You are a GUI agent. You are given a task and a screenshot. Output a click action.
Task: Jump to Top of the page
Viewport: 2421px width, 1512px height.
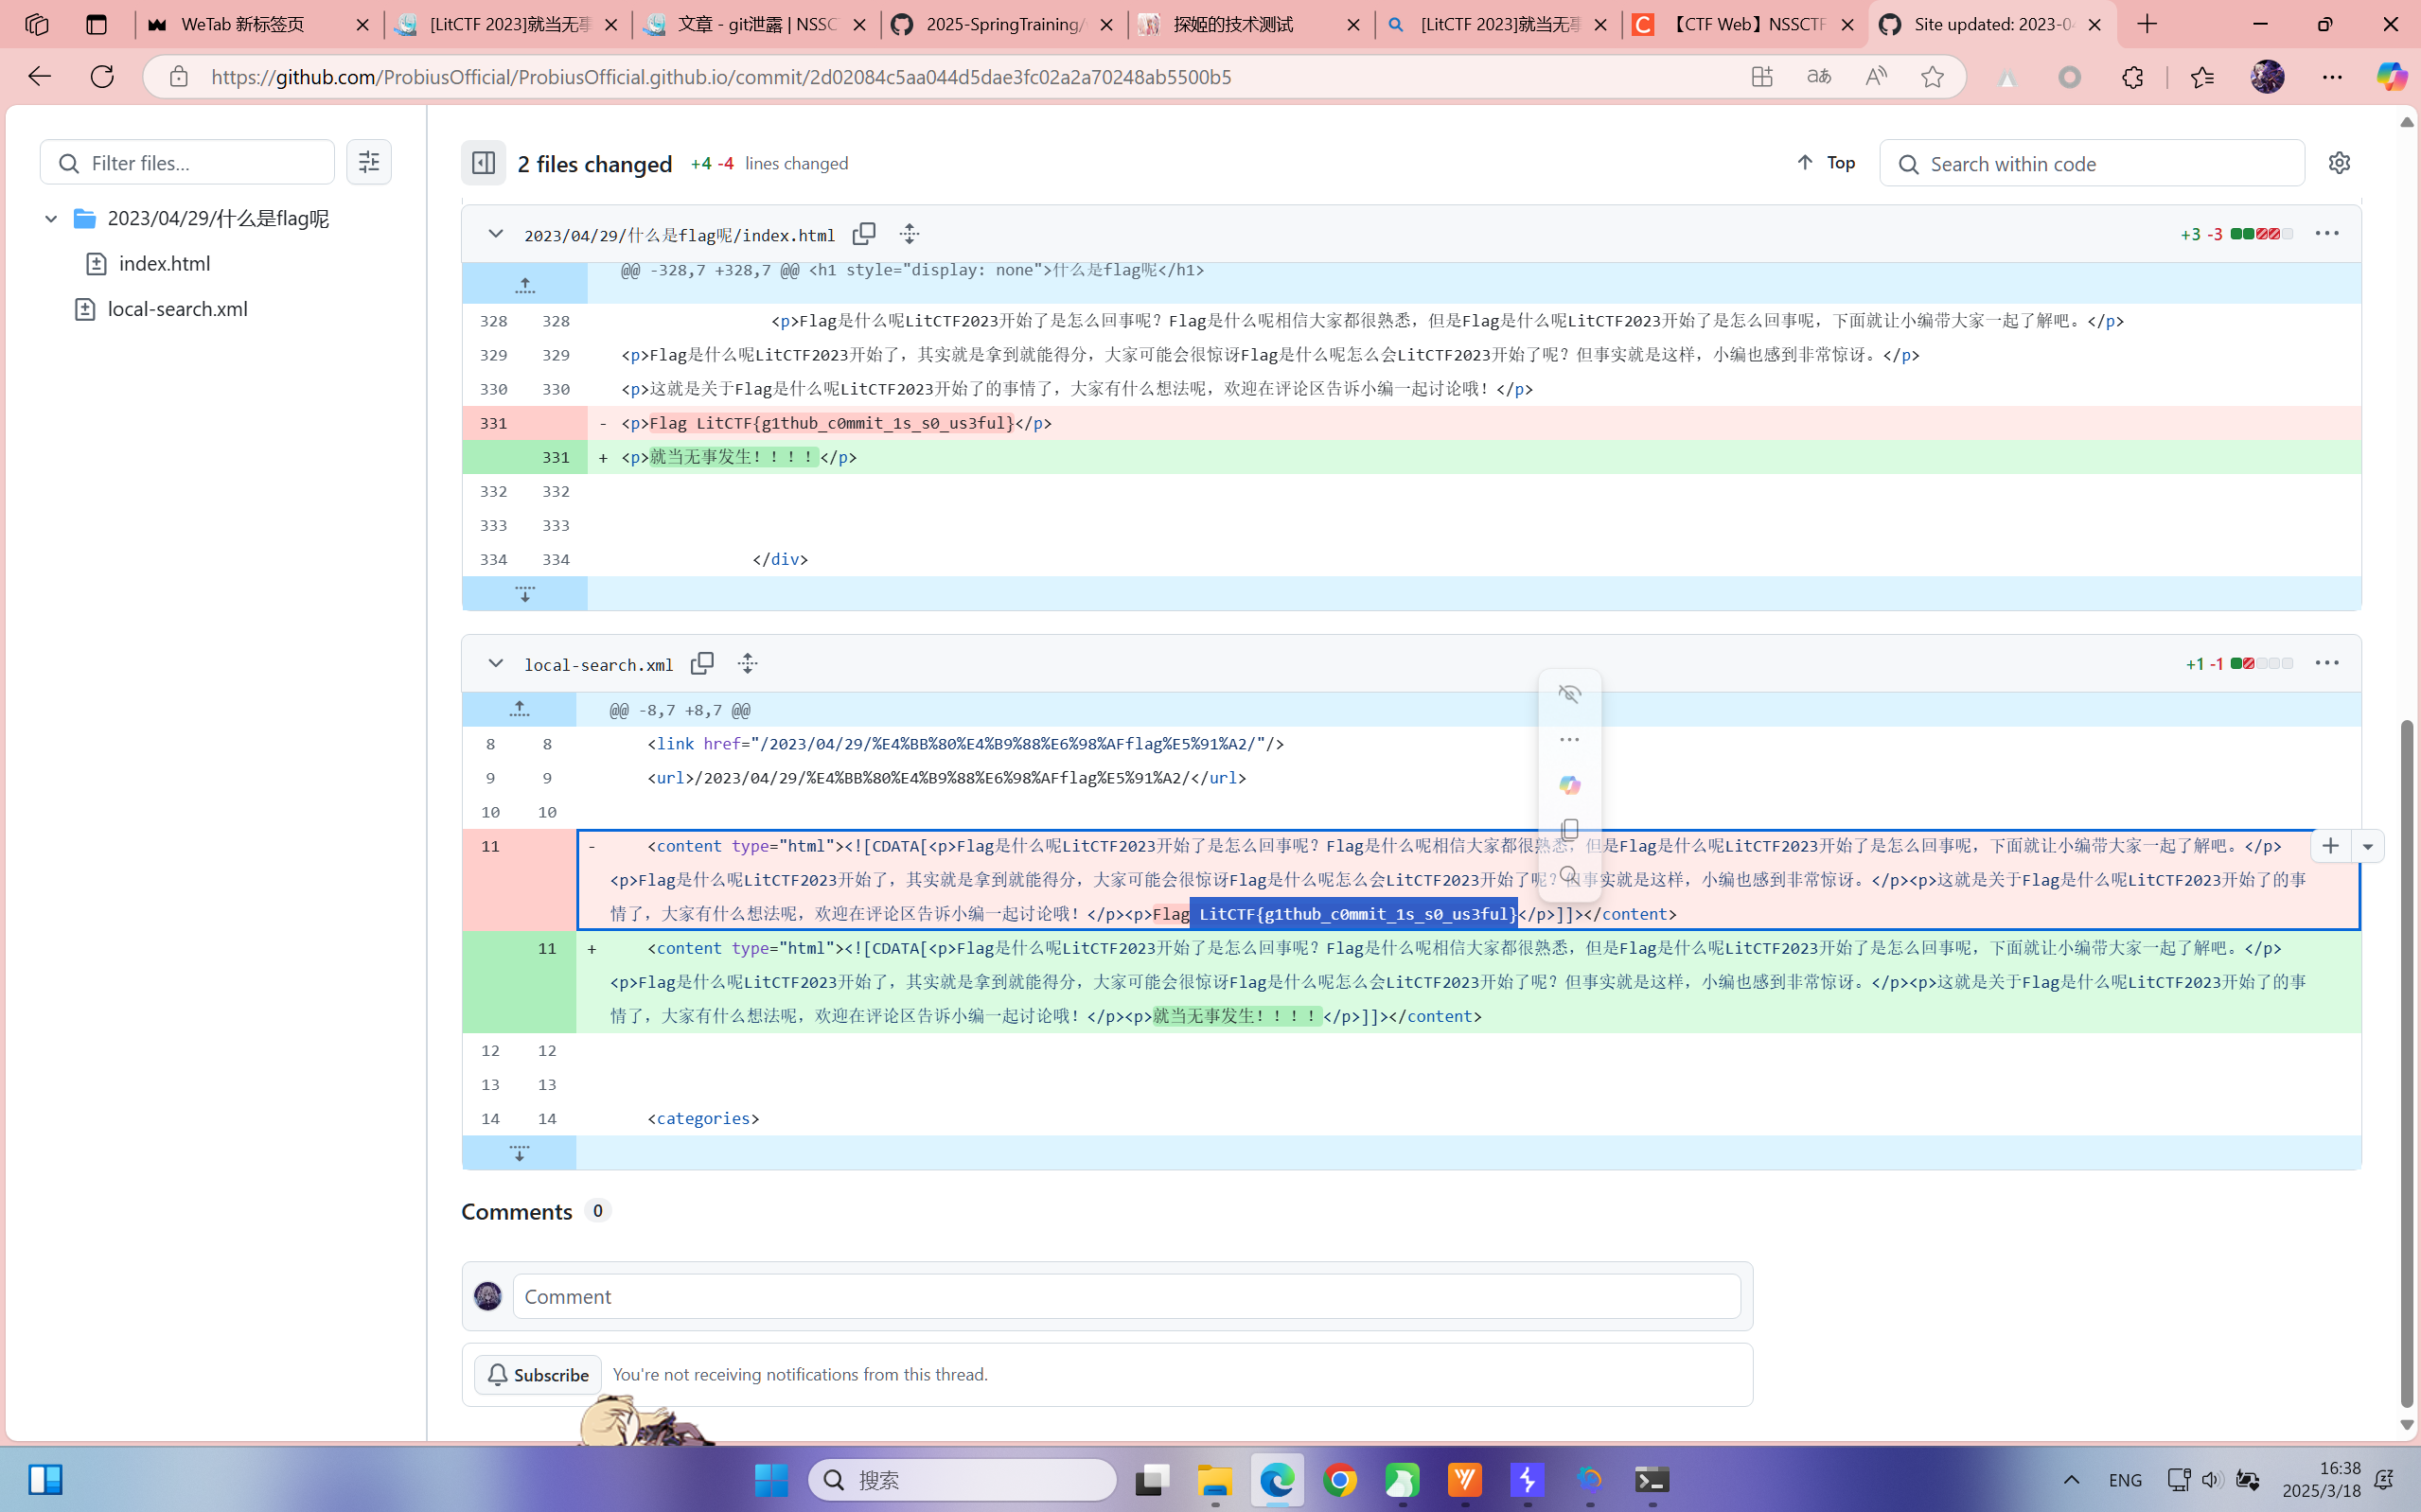[1826, 163]
